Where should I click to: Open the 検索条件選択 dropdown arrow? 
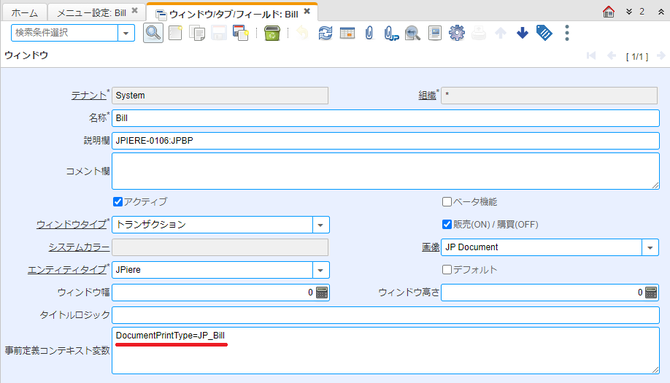[x=126, y=33]
